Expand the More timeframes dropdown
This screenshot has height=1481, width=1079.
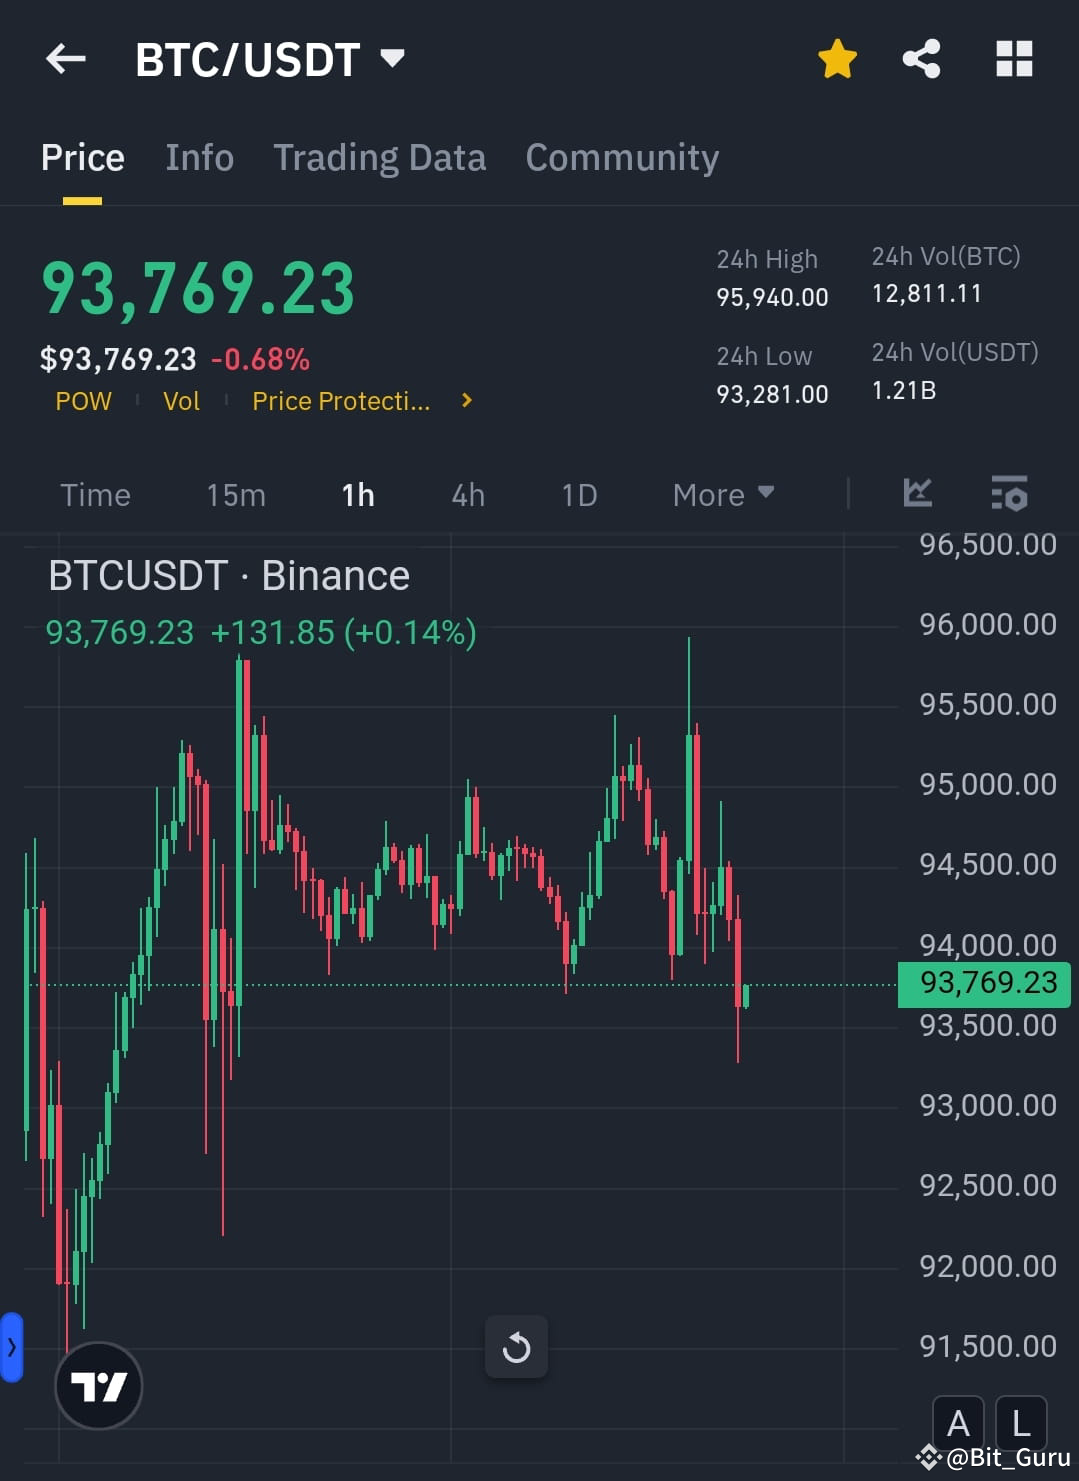click(723, 494)
